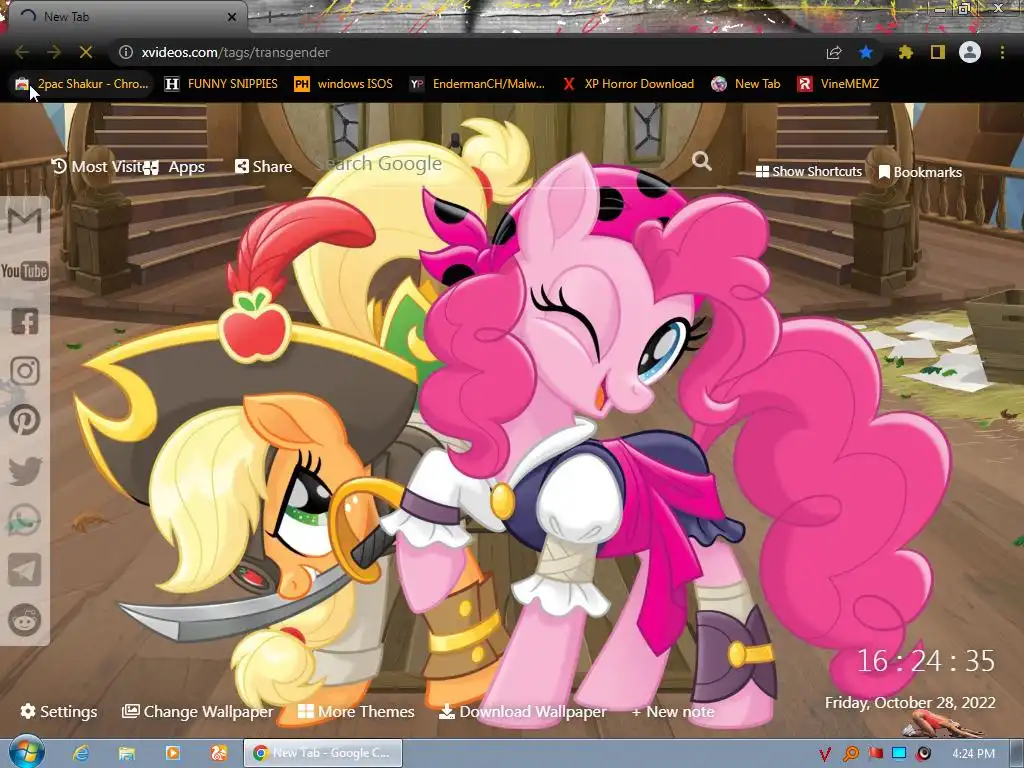
Task: Open Telegram from the sidebar
Action: pyautogui.click(x=25, y=570)
